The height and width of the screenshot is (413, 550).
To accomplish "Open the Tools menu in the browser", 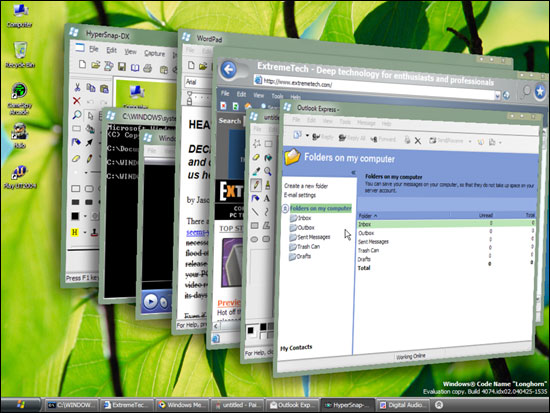I will pyautogui.click(x=277, y=96).
